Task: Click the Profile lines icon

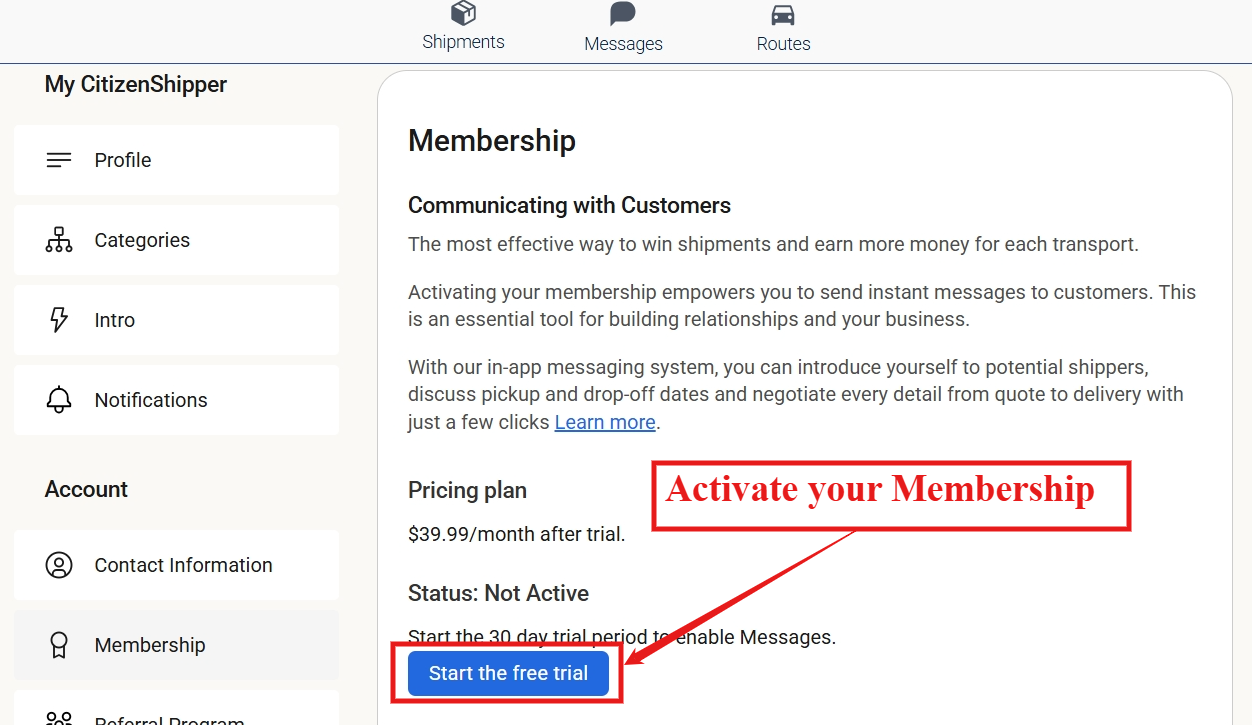Action: 59,160
